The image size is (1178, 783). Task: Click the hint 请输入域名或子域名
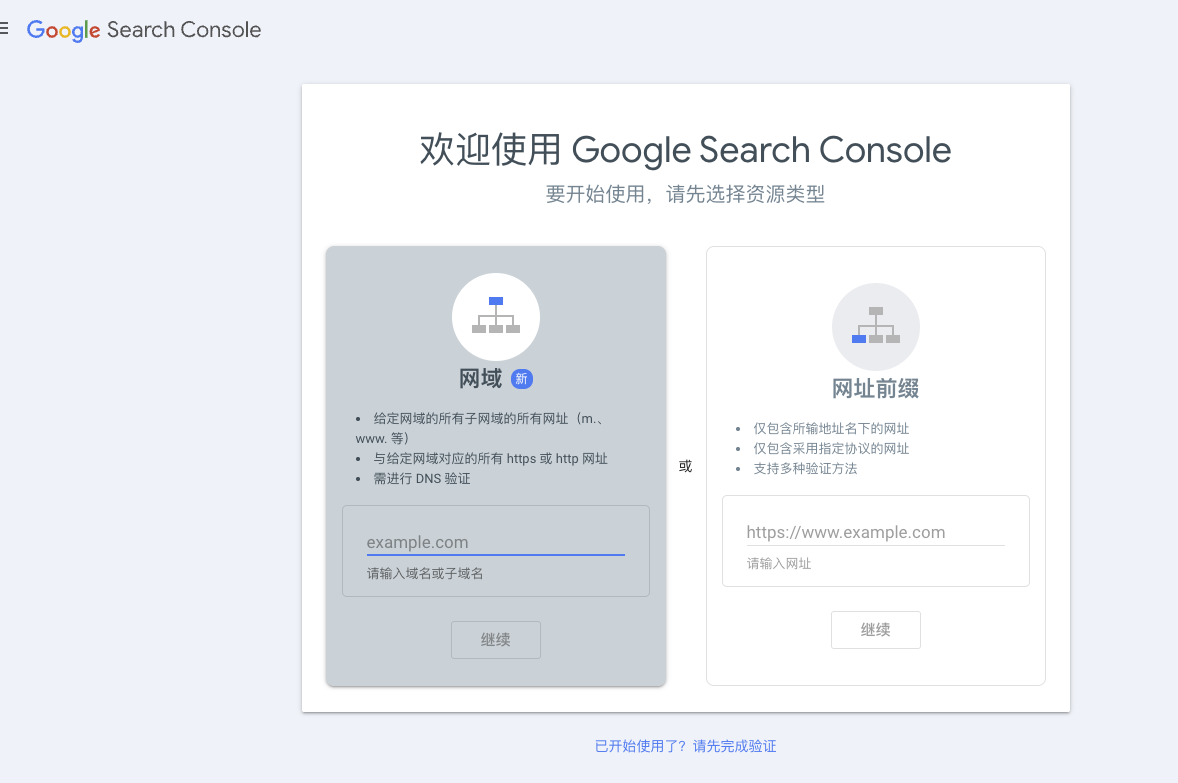tap(425, 573)
